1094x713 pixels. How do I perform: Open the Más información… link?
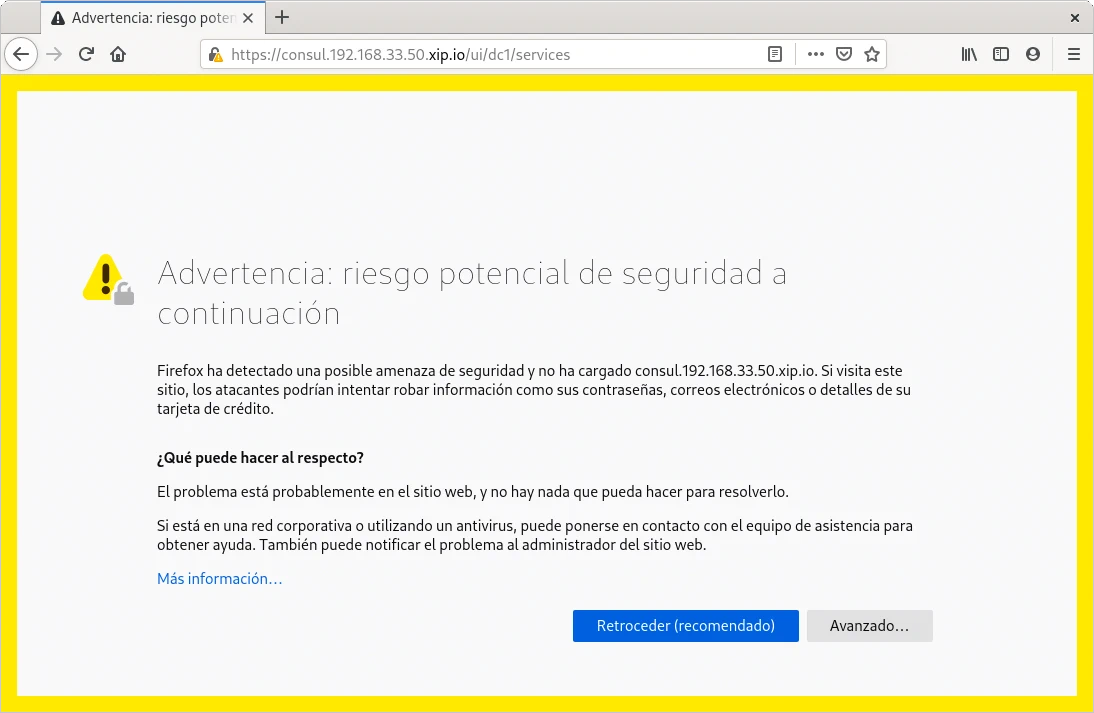pyautogui.click(x=220, y=579)
